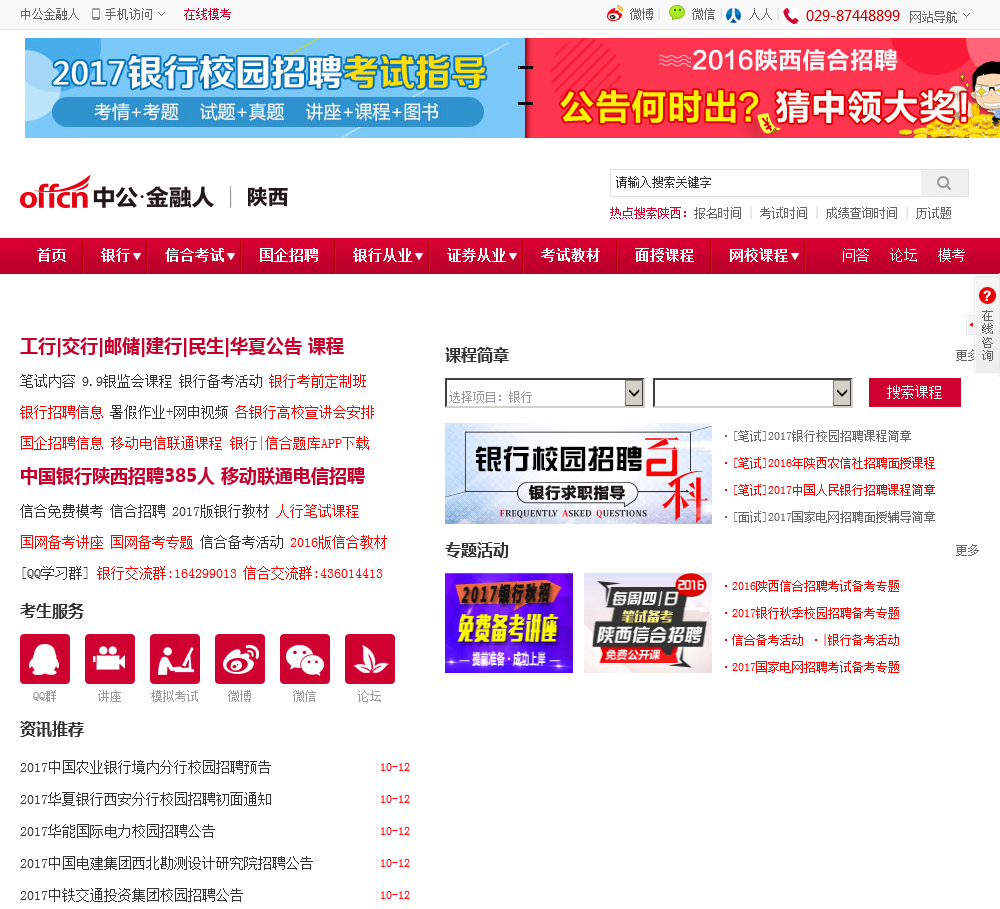This screenshot has height=909, width=1000.
Task: Open 银行|信合题库APP下载 link
Action: coord(300,443)
